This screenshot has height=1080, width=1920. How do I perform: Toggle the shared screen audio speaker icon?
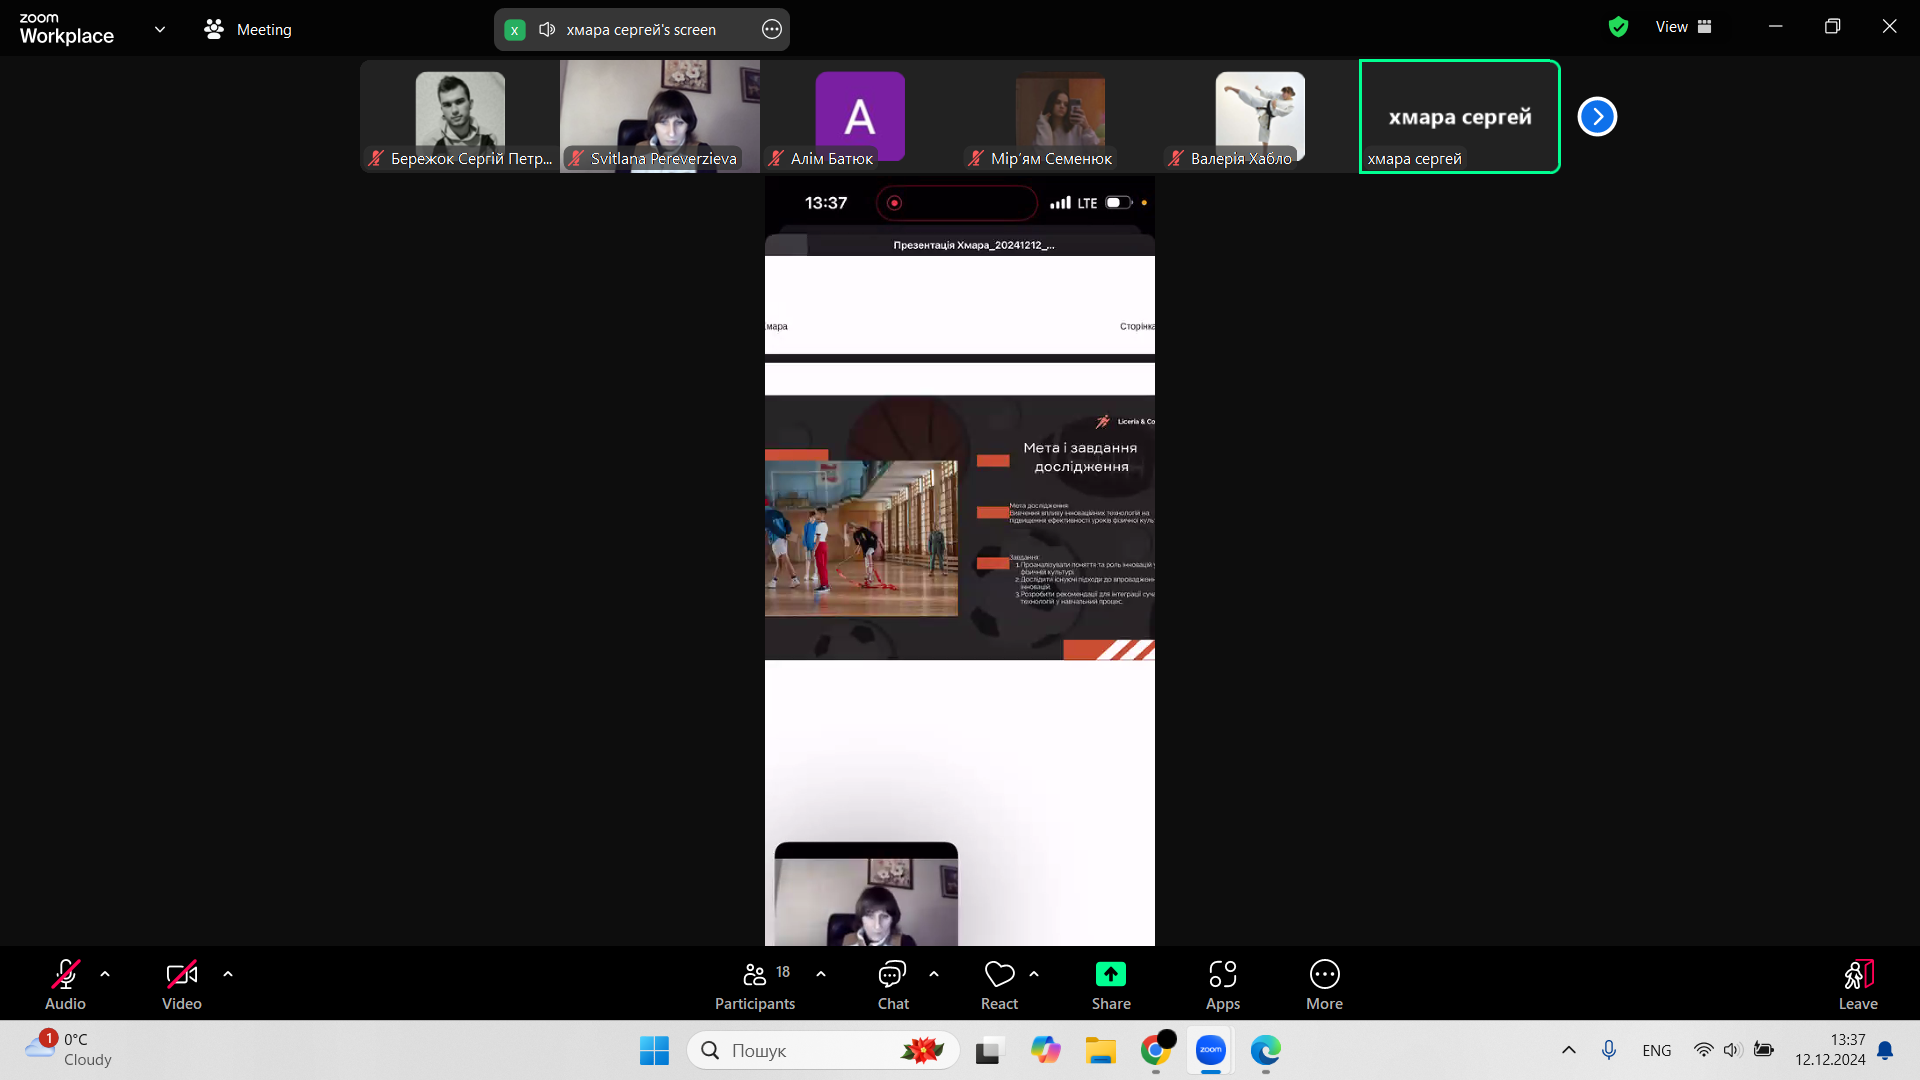tap(547, 30)
